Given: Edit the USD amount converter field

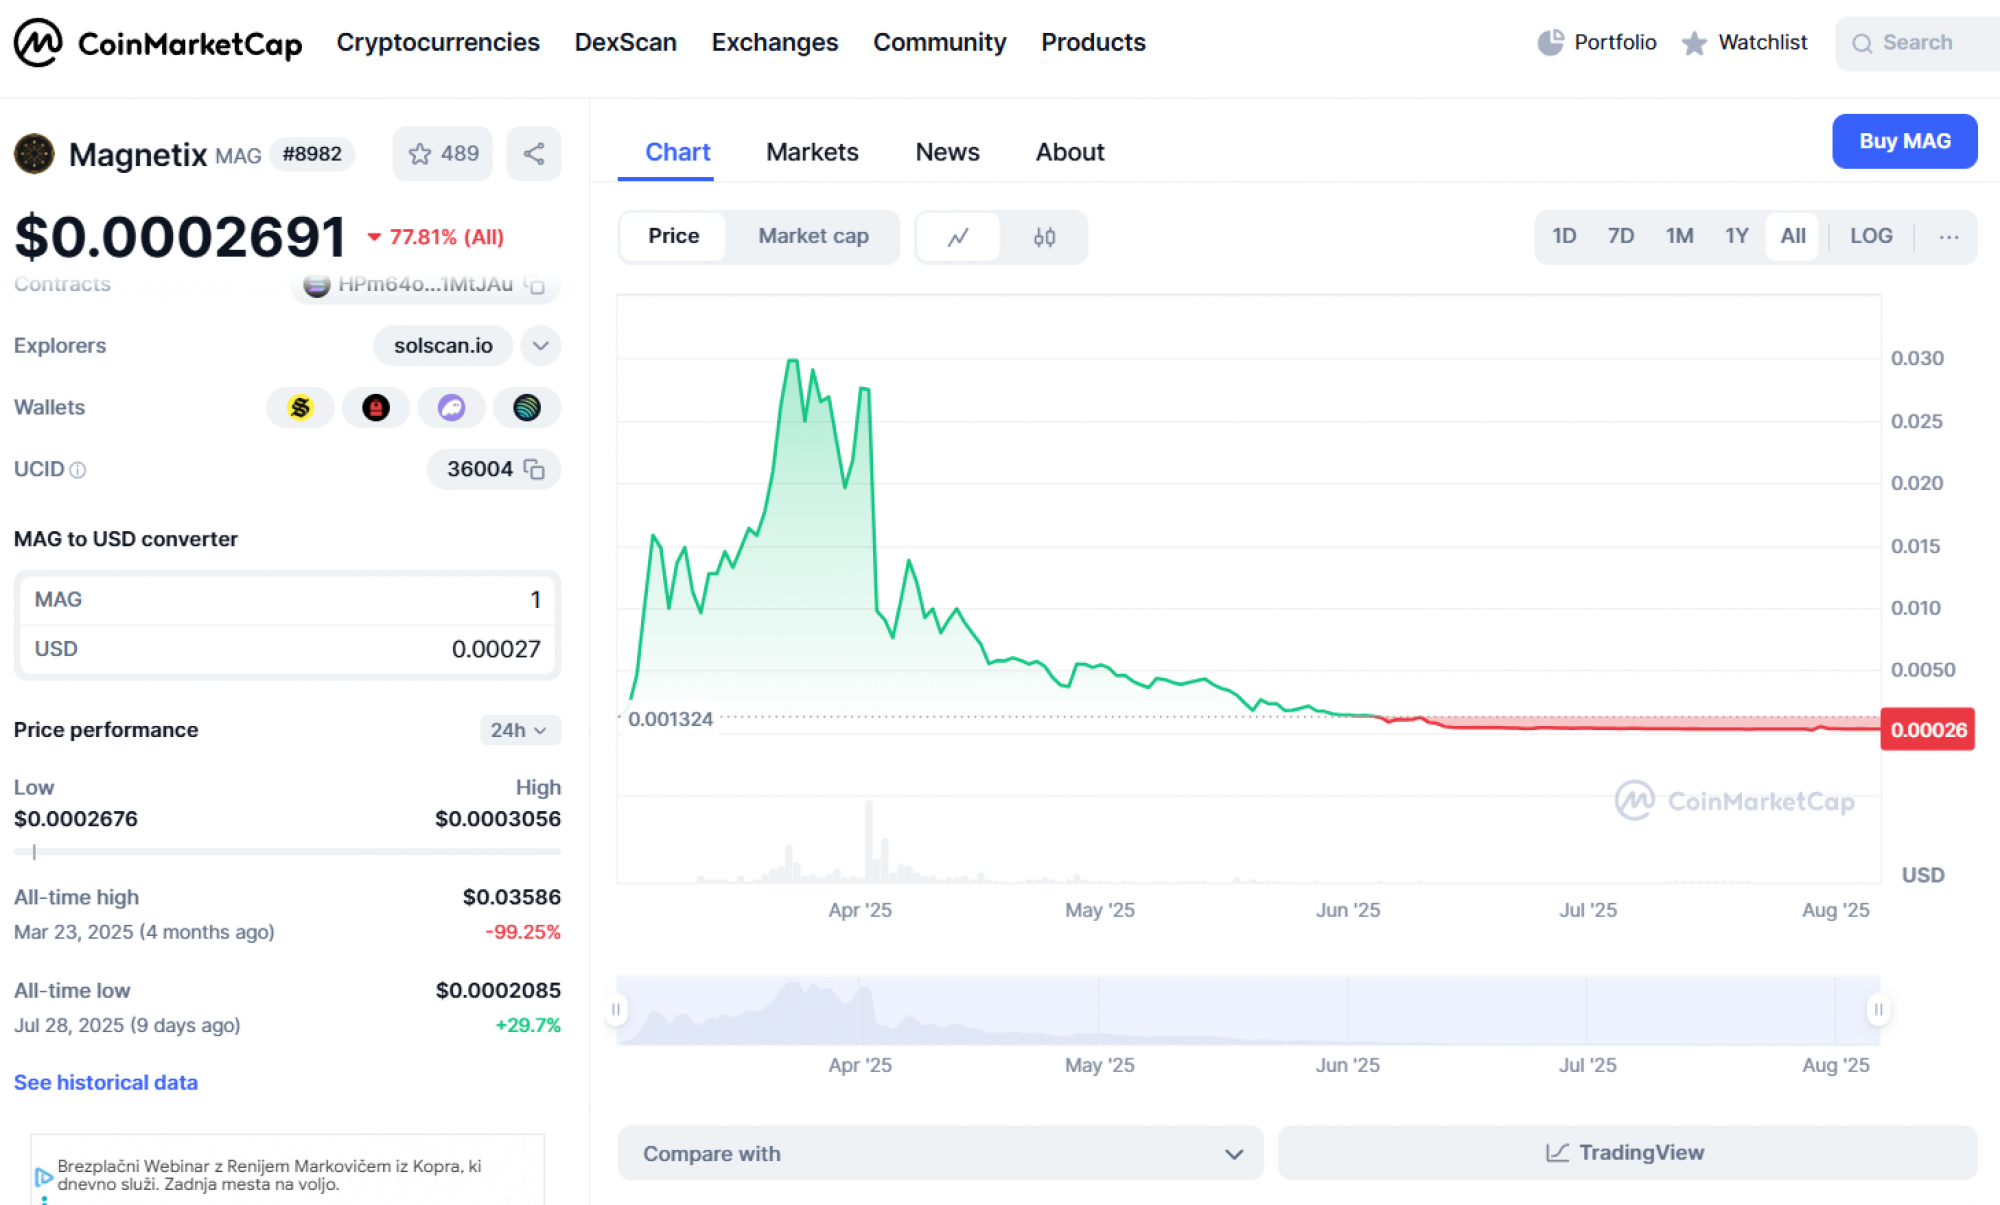Looking at the screenshot, I should [287, 649].
